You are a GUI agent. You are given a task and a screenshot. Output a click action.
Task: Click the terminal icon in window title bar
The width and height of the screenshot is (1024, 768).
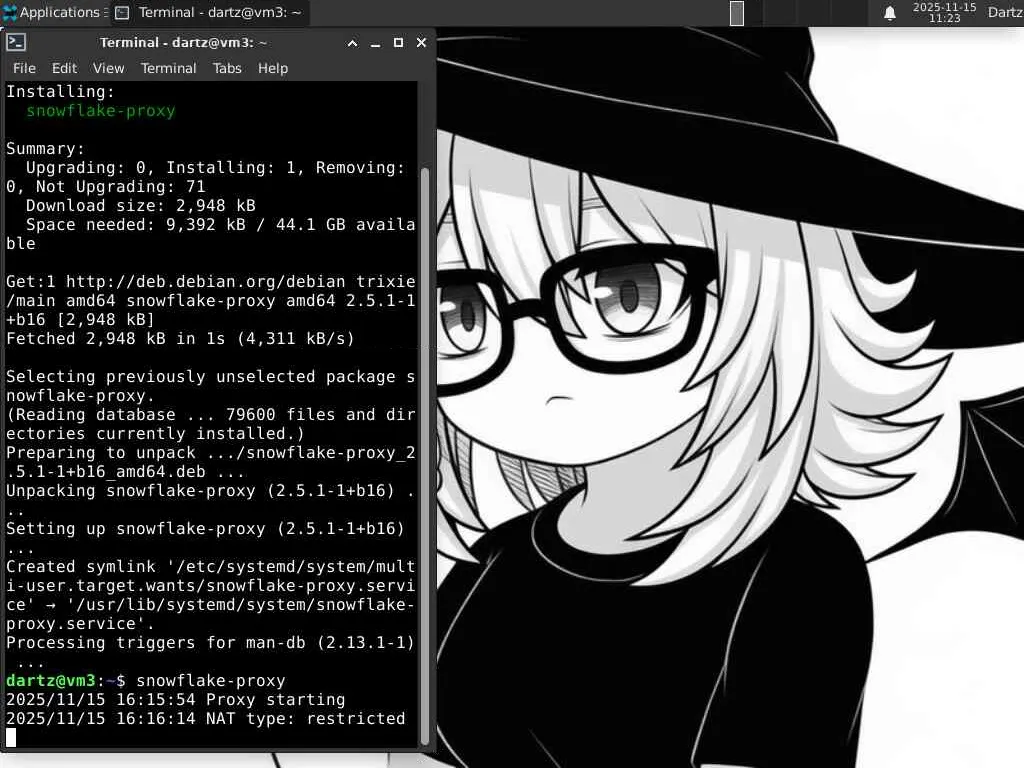[x=16, y=42]
